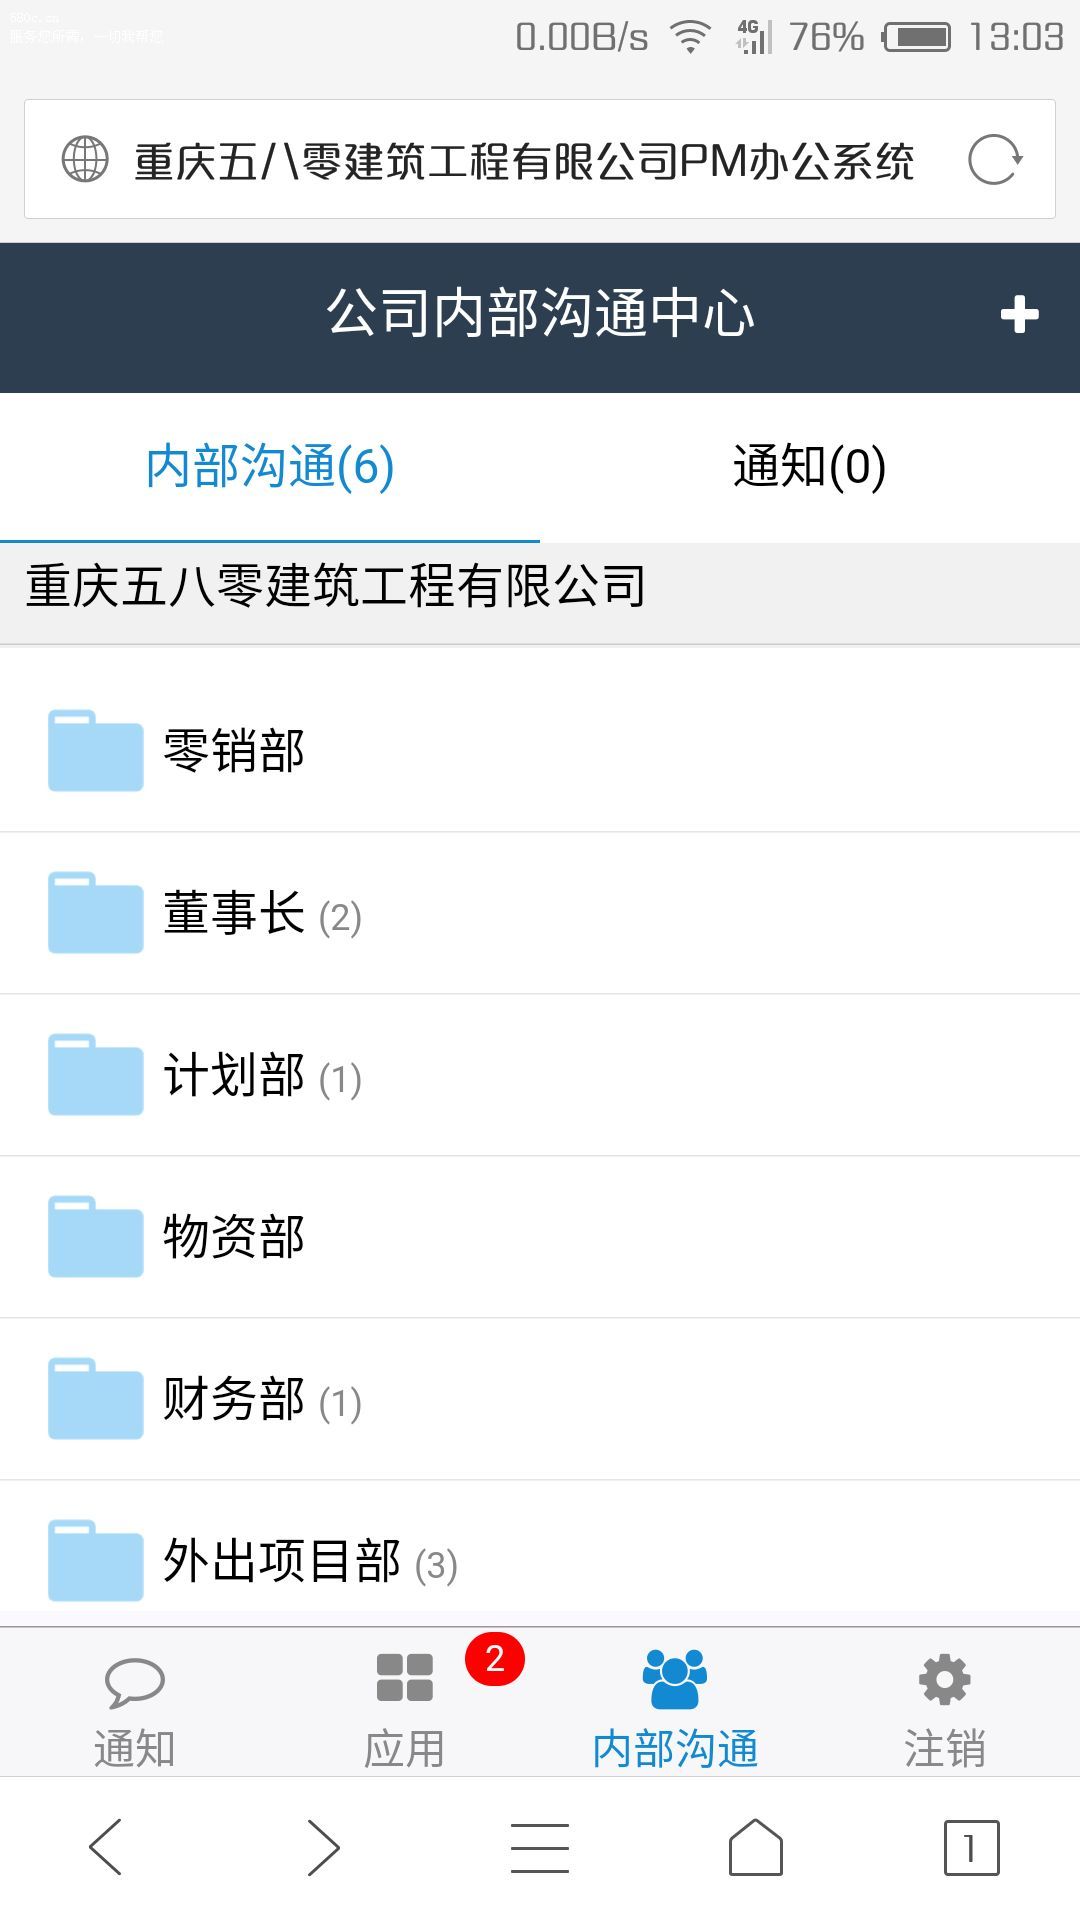Go forward with browser forward arrow
1080x1920 pixels.
coord(322,1847)
